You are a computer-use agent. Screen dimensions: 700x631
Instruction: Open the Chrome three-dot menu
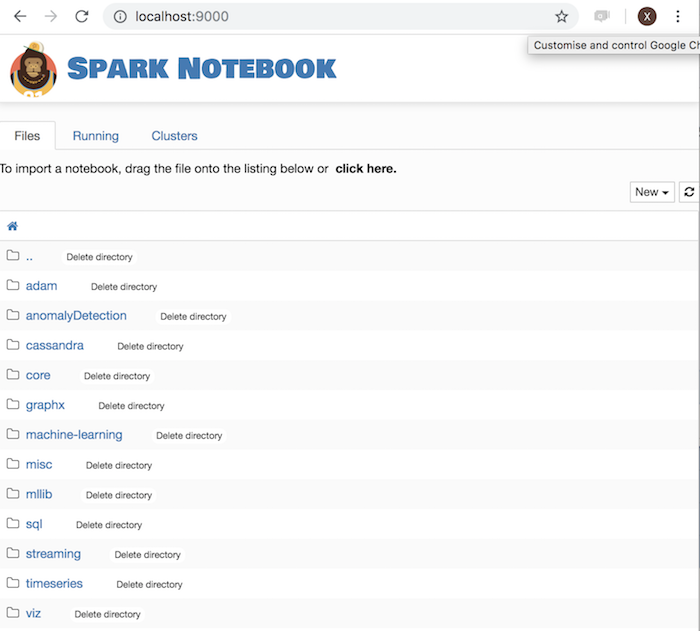tap(677, 17)
